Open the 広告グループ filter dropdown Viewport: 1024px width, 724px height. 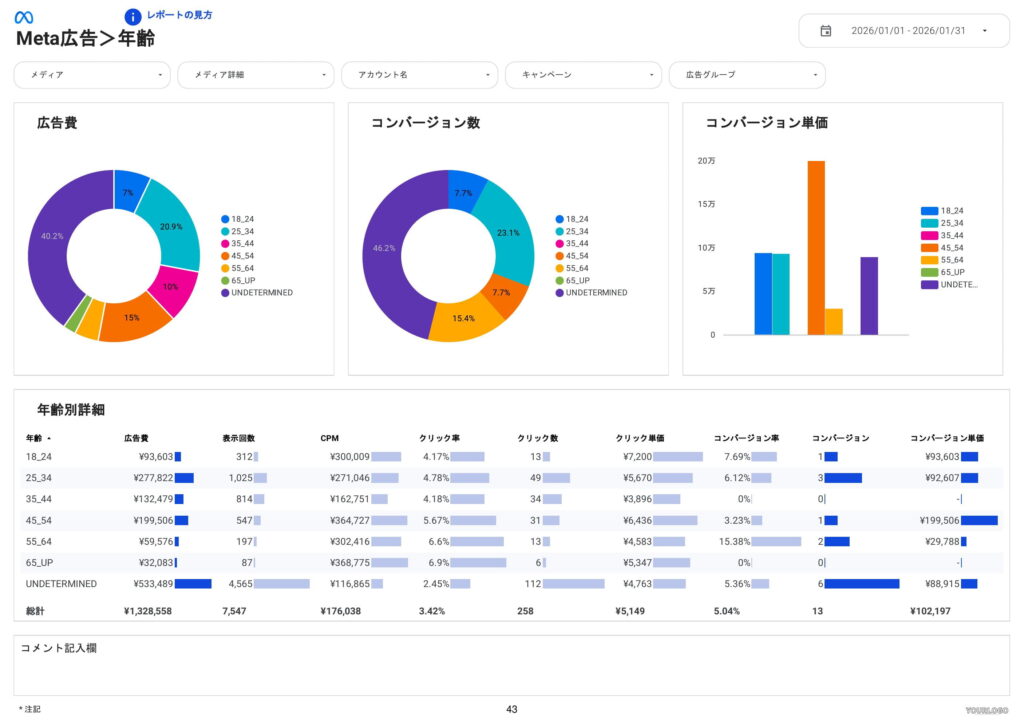coord(747,74)
